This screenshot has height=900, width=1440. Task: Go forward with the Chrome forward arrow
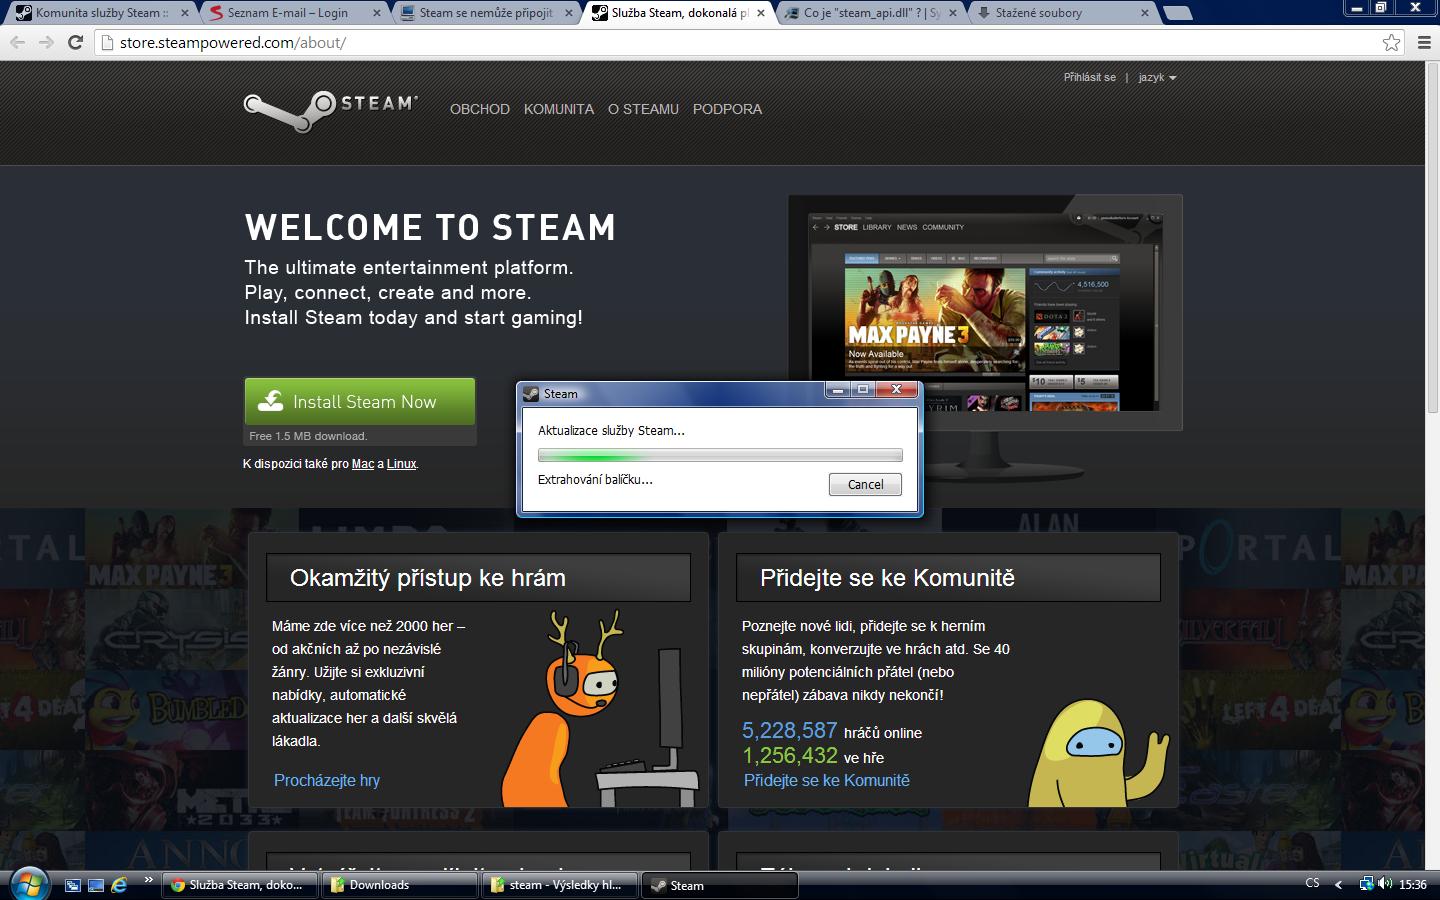[46, 42]
